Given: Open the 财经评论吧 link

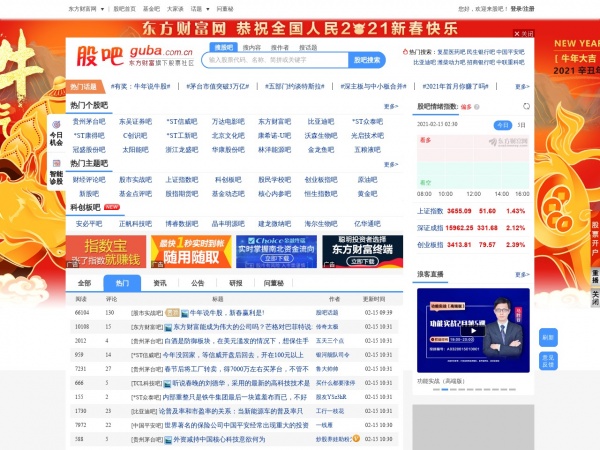Looking at the screenshot, I should click(x=89, y=180).
